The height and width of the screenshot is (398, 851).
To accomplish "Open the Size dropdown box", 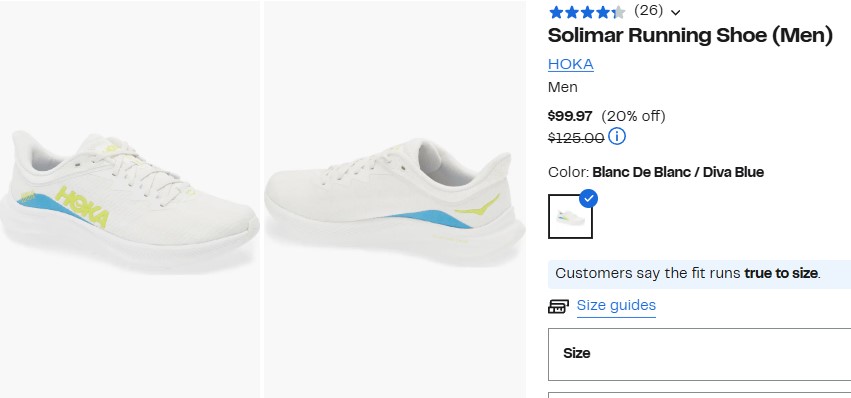I will tap(700, 354).
